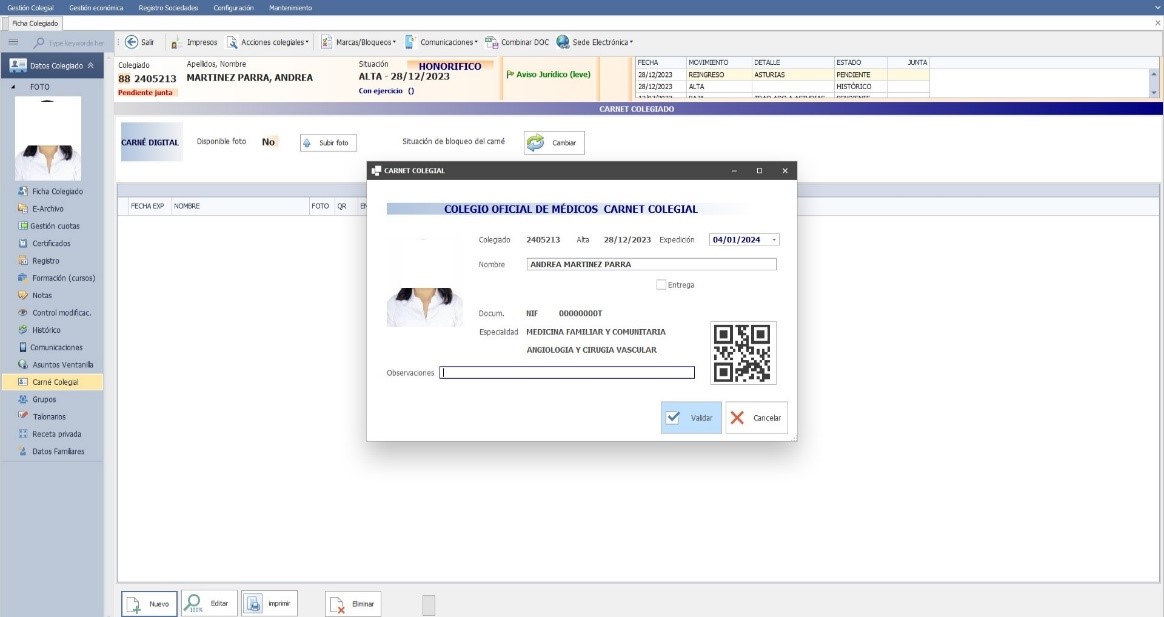The height and width of the screenshot is (617, 1164).
Task: Toggle the Entrega checkbox
Action: [x=661, y=284]
